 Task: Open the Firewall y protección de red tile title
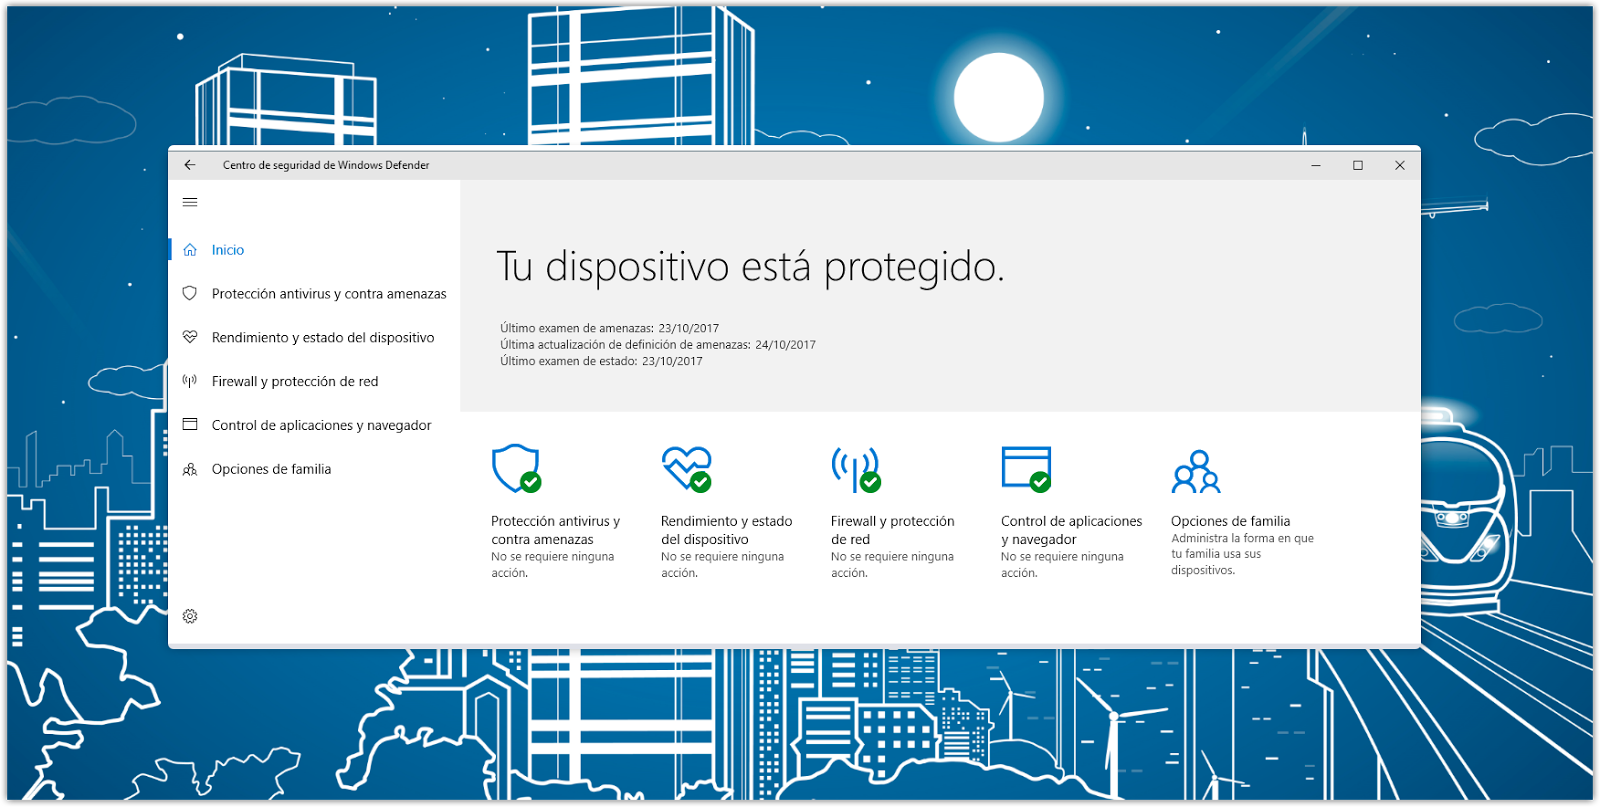[893, 530]
